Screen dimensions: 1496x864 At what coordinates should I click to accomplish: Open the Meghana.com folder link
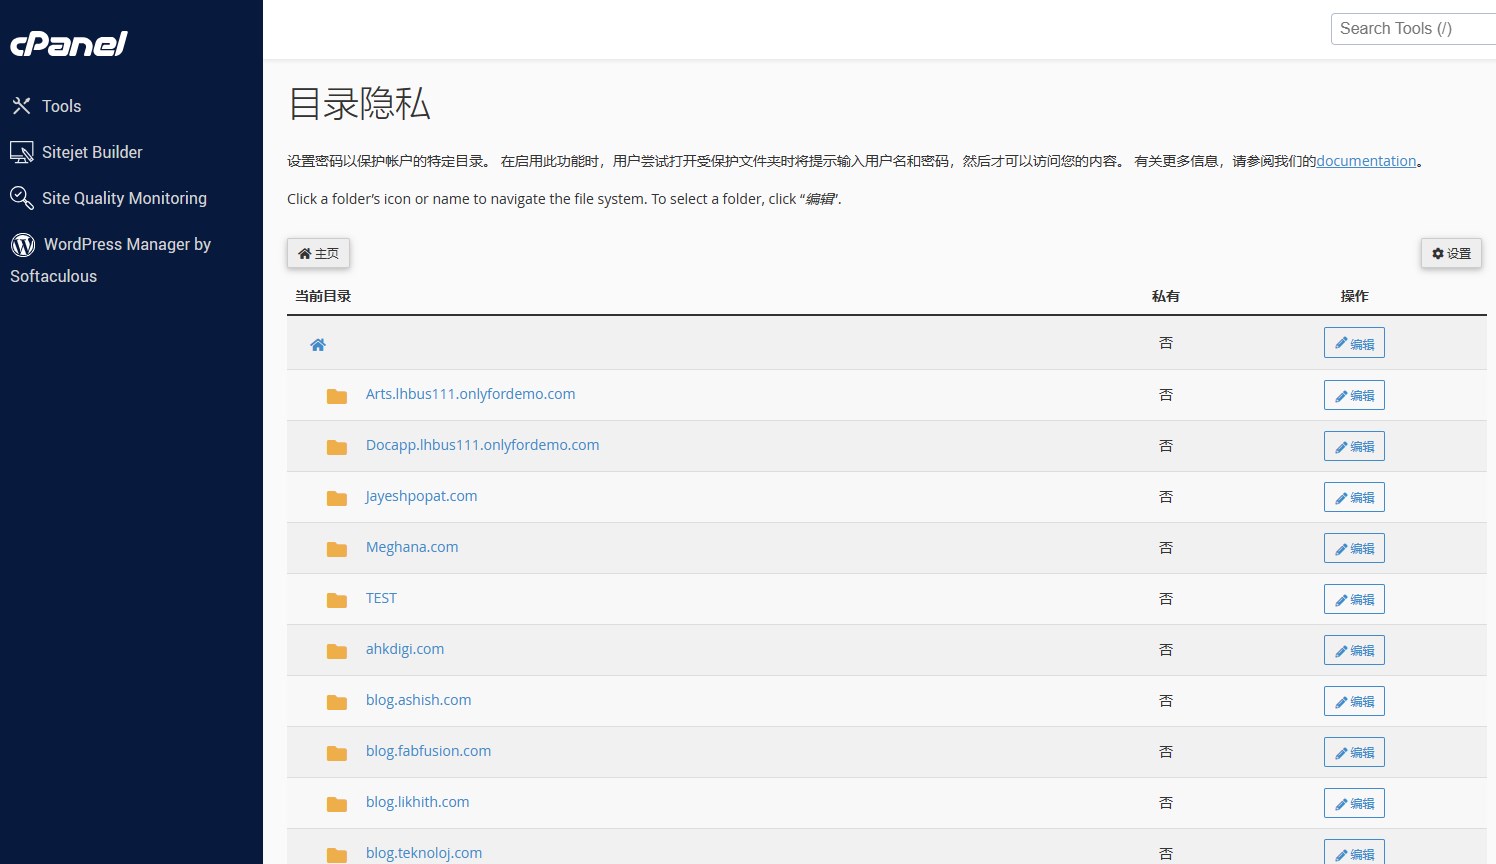(x=412, y=547)
